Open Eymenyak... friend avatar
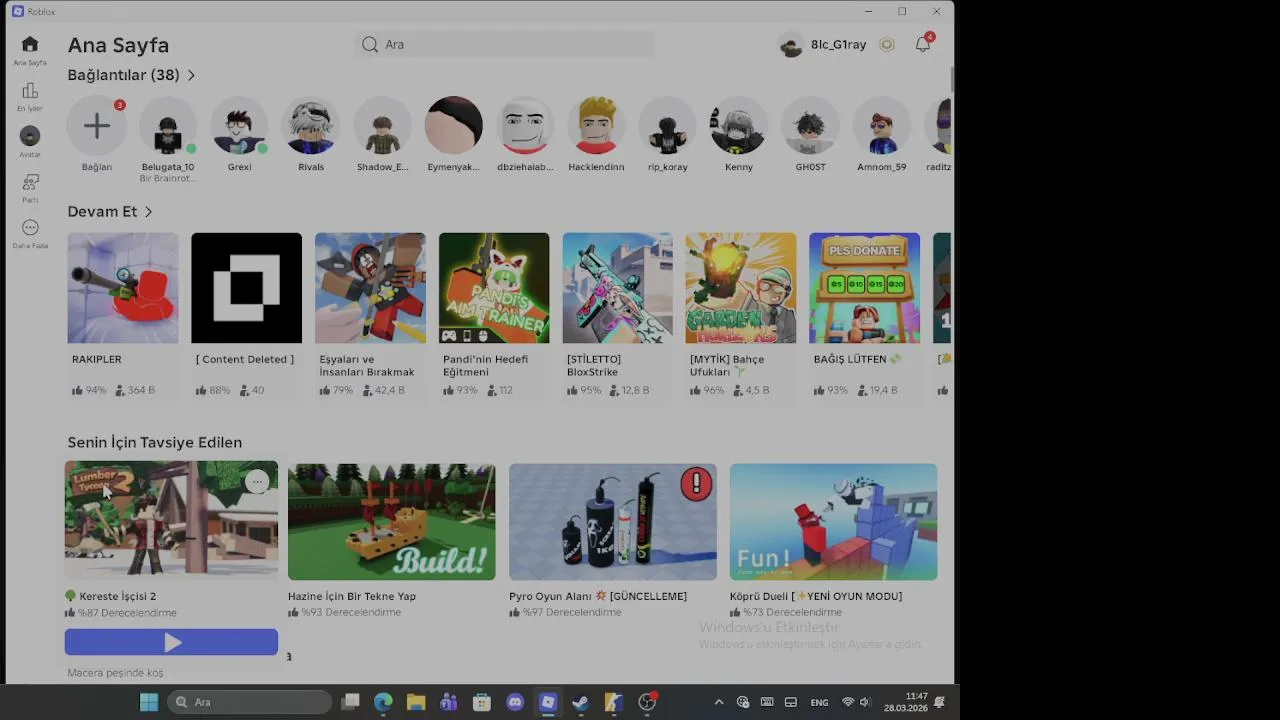Viewport: 1280px width, 720px height. [x=454, y=126]
